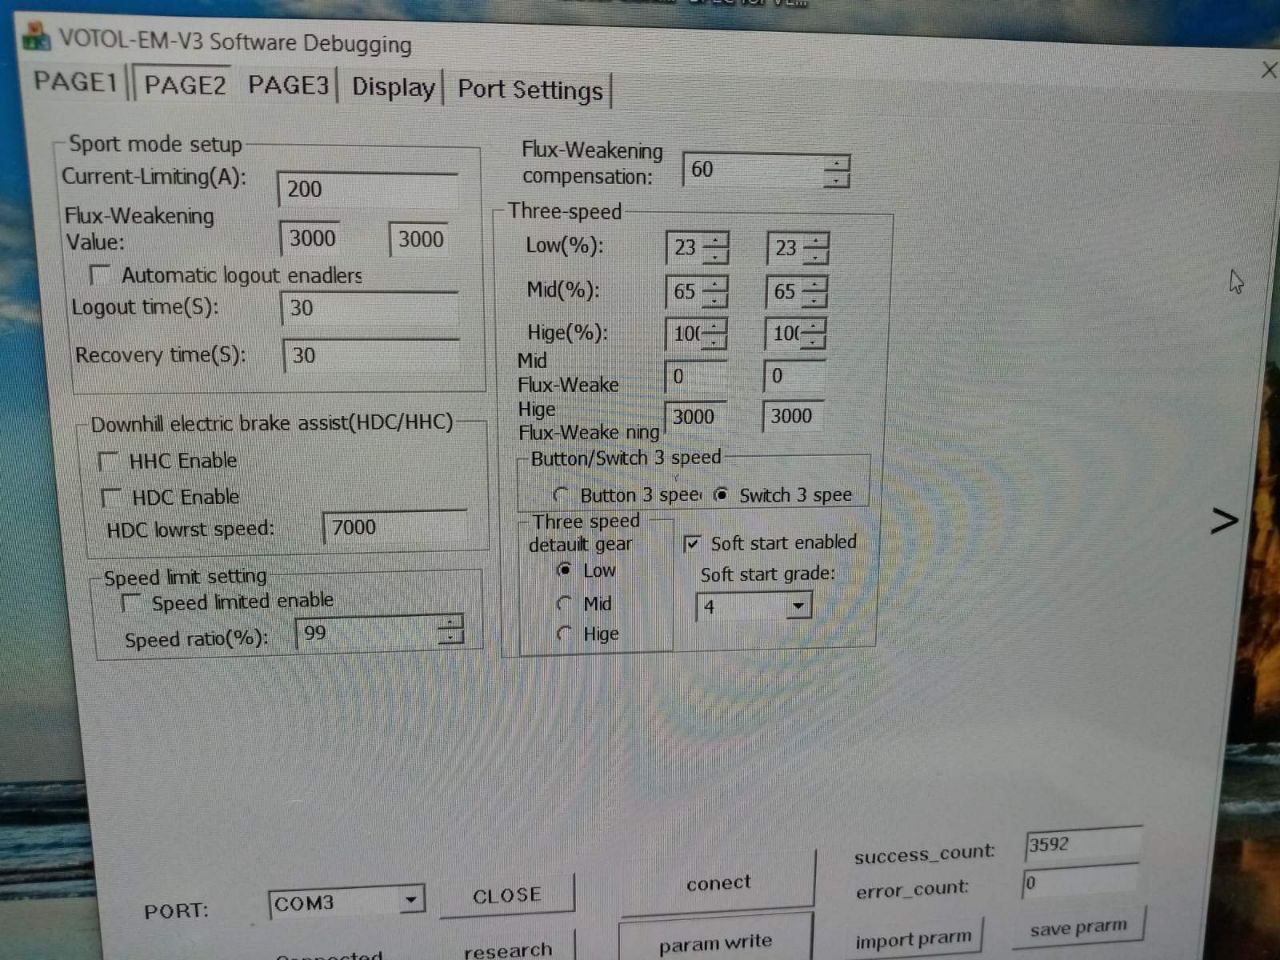Switch to the PAGE3 tab

point(288,85)
